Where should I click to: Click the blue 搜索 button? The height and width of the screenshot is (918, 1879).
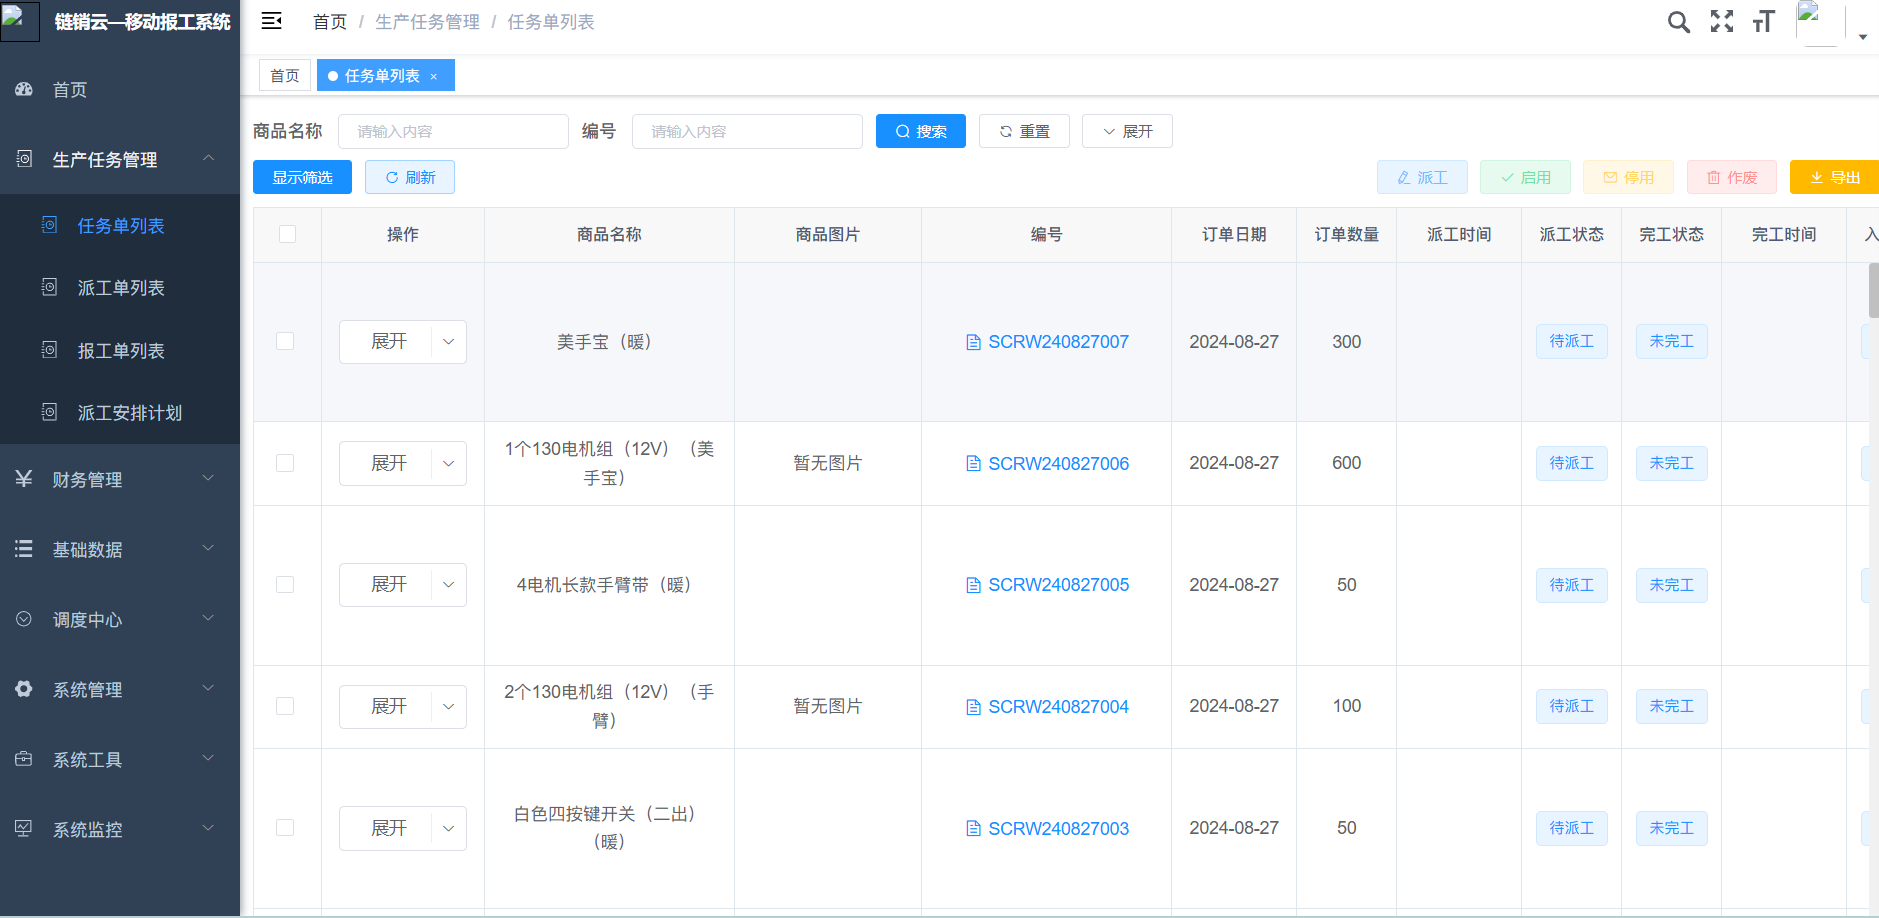click(x=920, y=131)
